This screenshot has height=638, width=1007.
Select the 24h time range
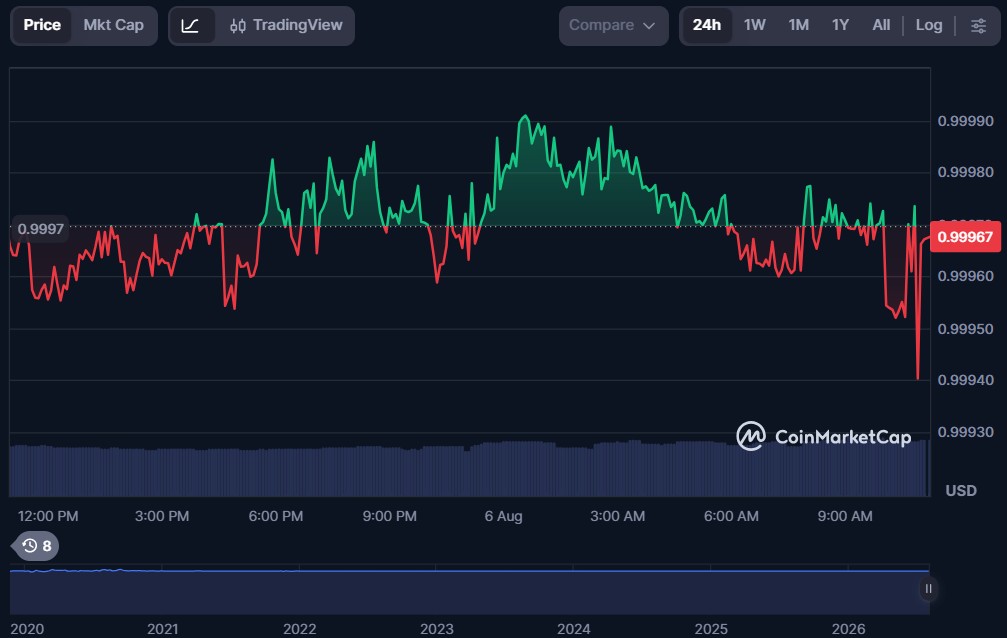[706, 26]
